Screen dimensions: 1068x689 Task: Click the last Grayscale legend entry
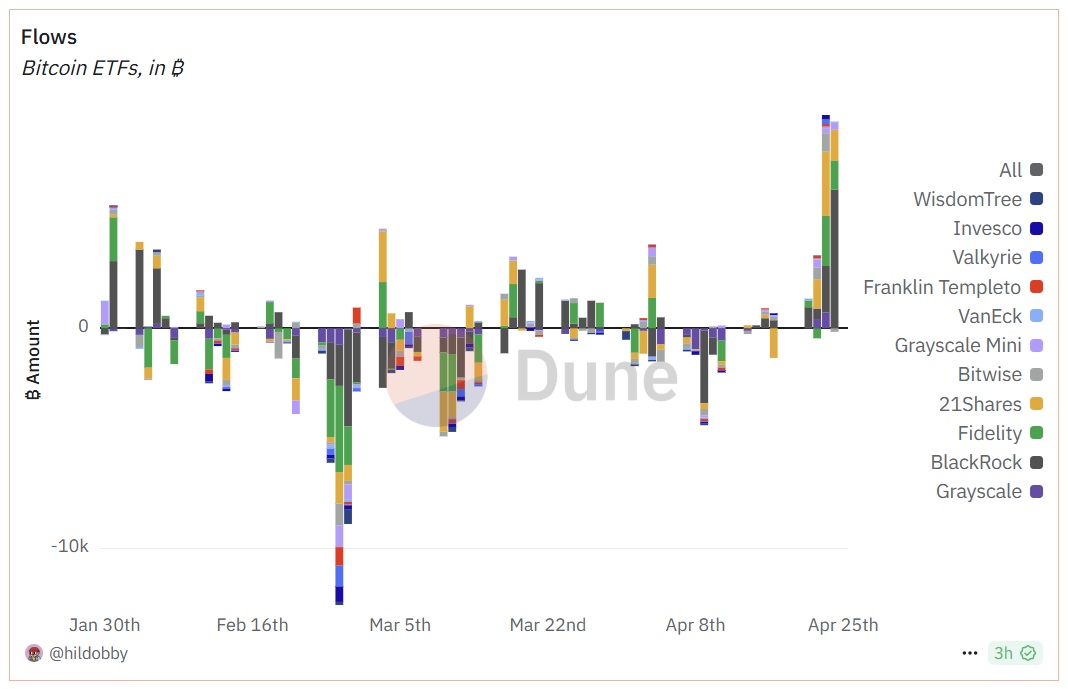pos(979,491)
